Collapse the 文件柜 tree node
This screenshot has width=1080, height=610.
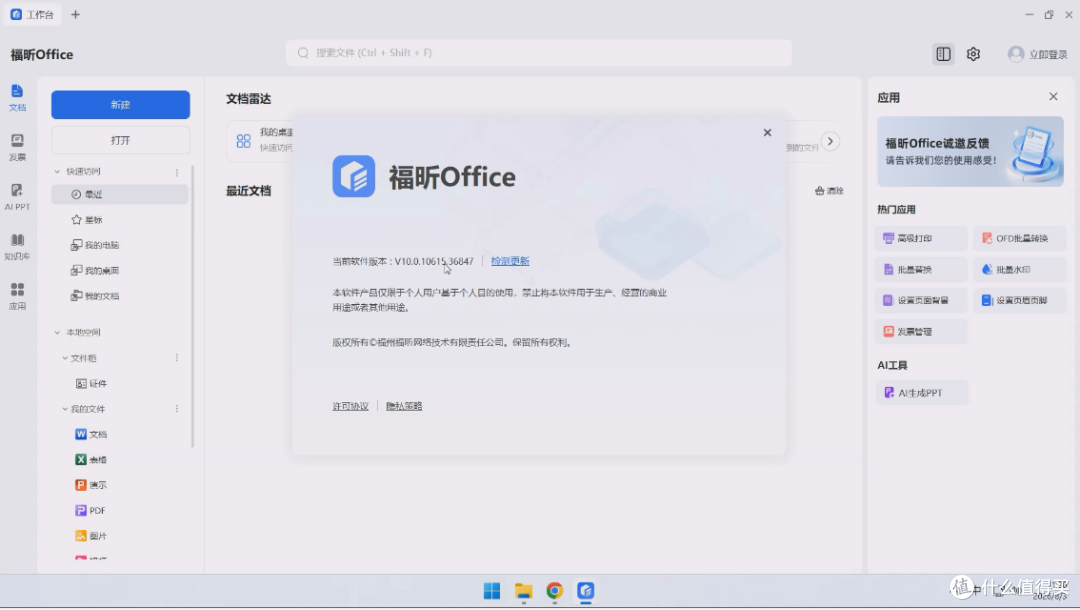click(x=65, y=358)
